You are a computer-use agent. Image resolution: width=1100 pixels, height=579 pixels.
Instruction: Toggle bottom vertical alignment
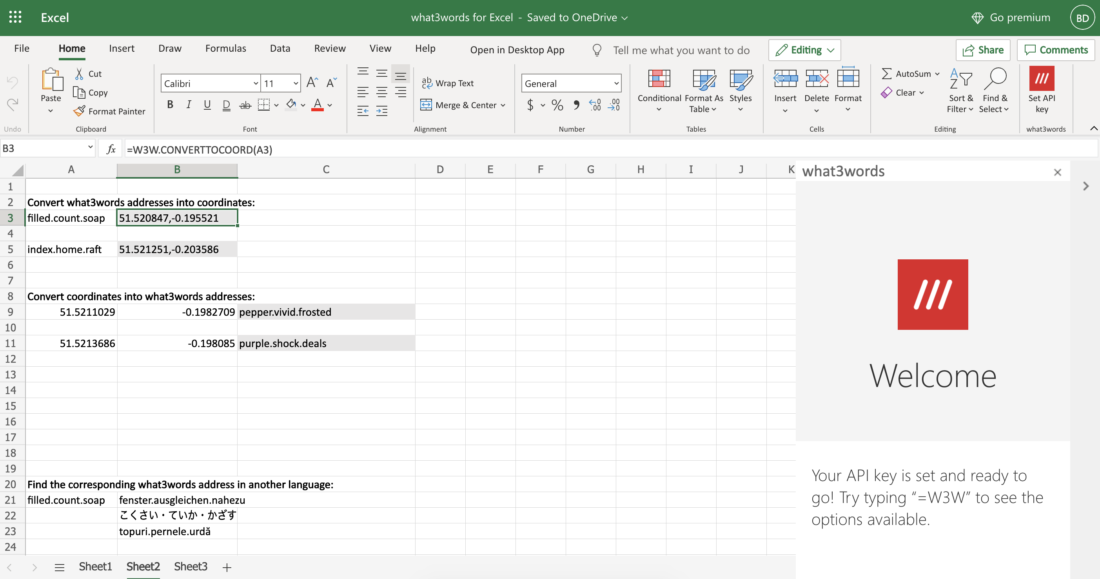point(401,75)
